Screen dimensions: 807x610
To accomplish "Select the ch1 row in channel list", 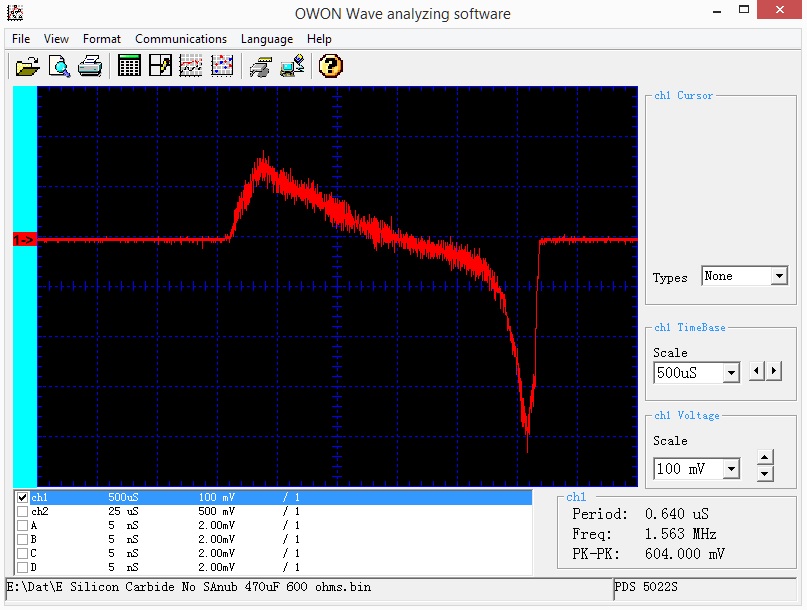I will click(x=273, y=497).
